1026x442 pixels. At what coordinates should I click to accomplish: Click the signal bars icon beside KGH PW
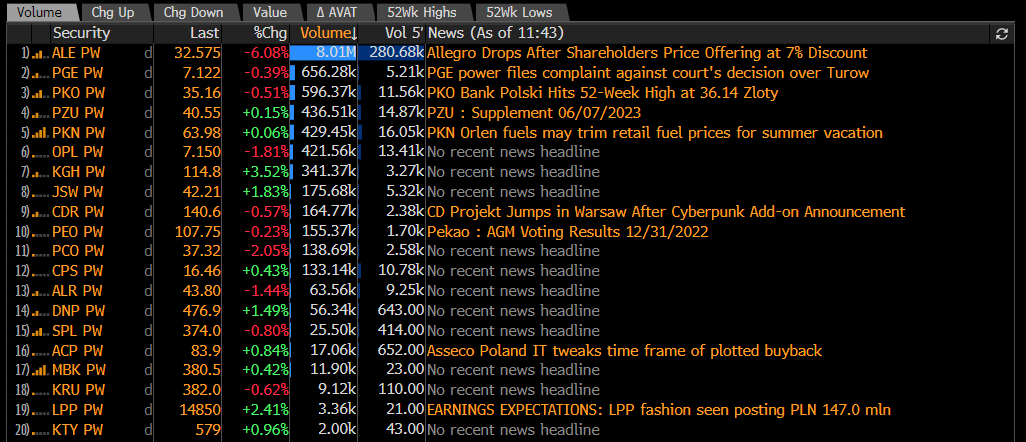coord(40,173)
